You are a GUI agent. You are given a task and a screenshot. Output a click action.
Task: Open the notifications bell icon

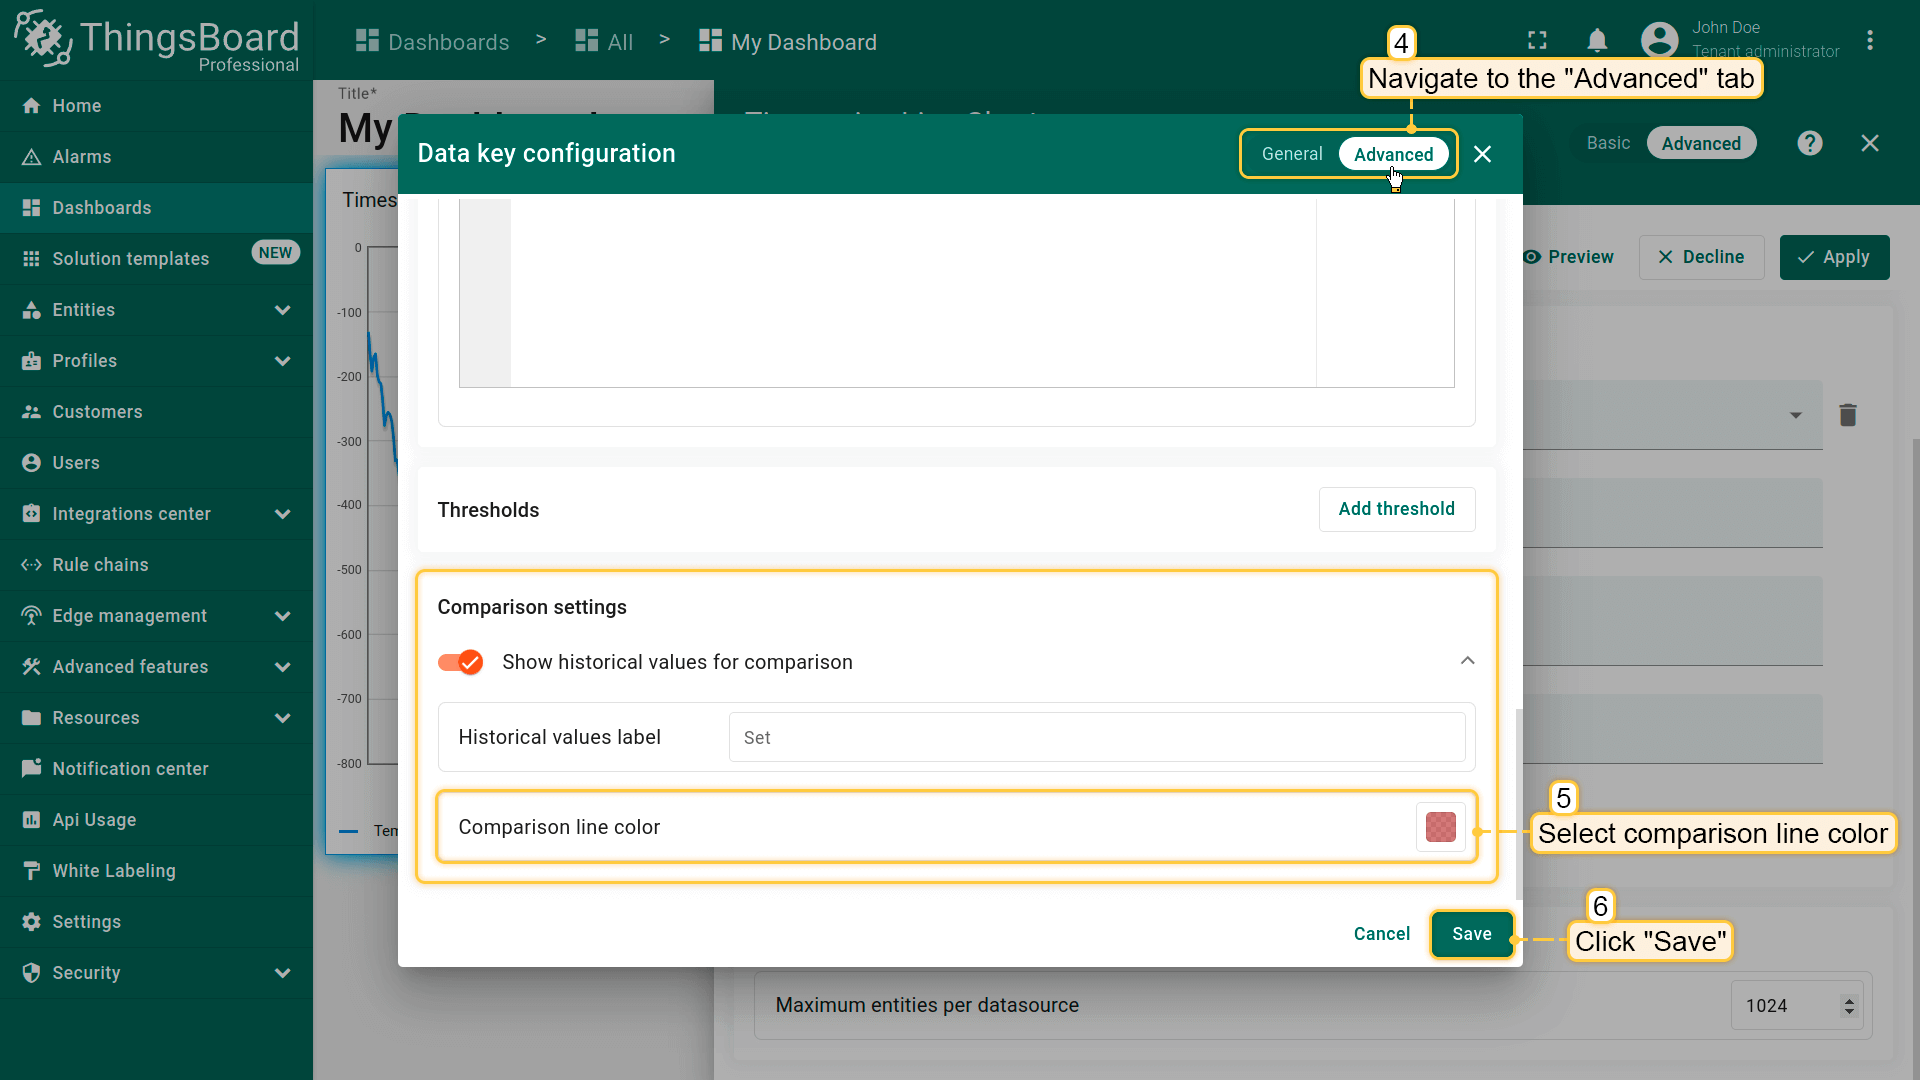pyautogui.click(x=1597, y=41)
